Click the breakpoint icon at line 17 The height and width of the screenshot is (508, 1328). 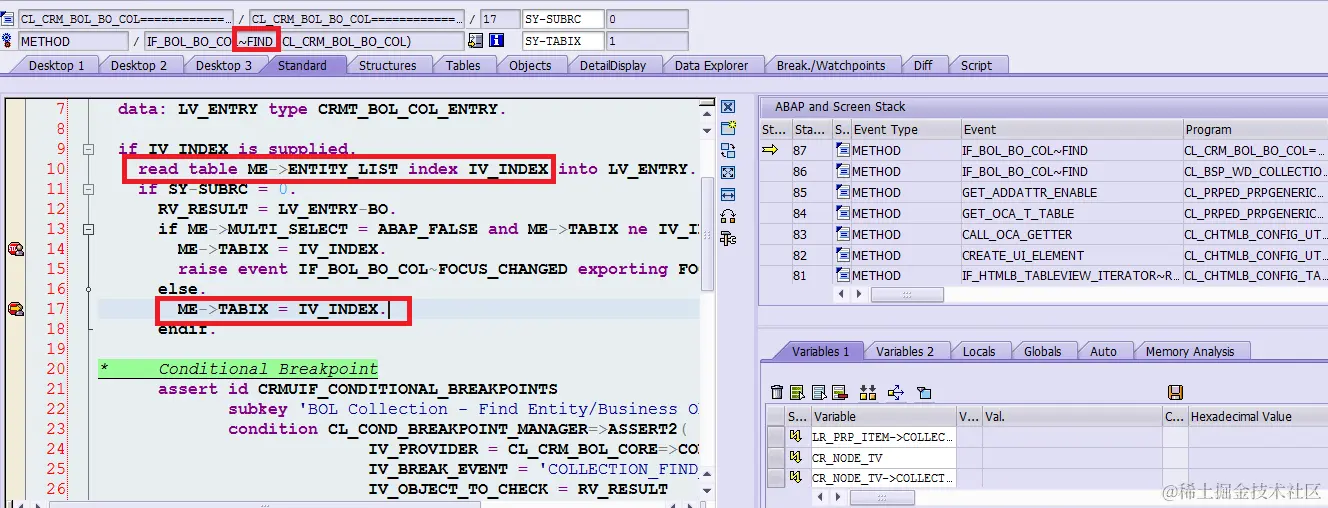coord(15,309)
